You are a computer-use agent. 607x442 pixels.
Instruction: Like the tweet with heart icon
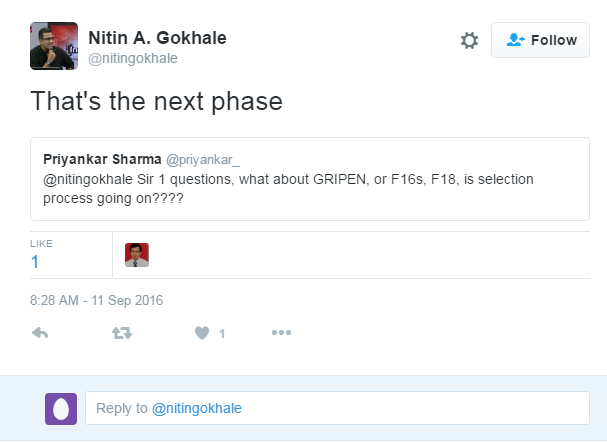(202, 333)
